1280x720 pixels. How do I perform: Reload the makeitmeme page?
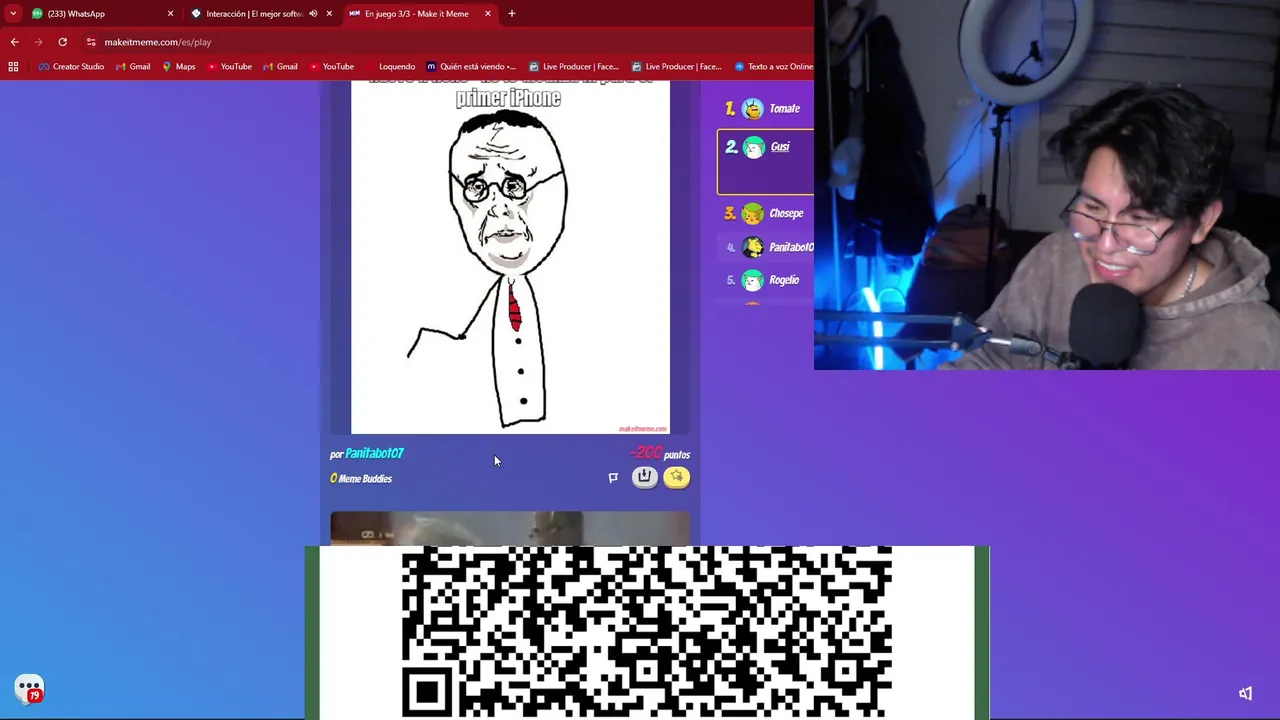click(x=62, y=42)
